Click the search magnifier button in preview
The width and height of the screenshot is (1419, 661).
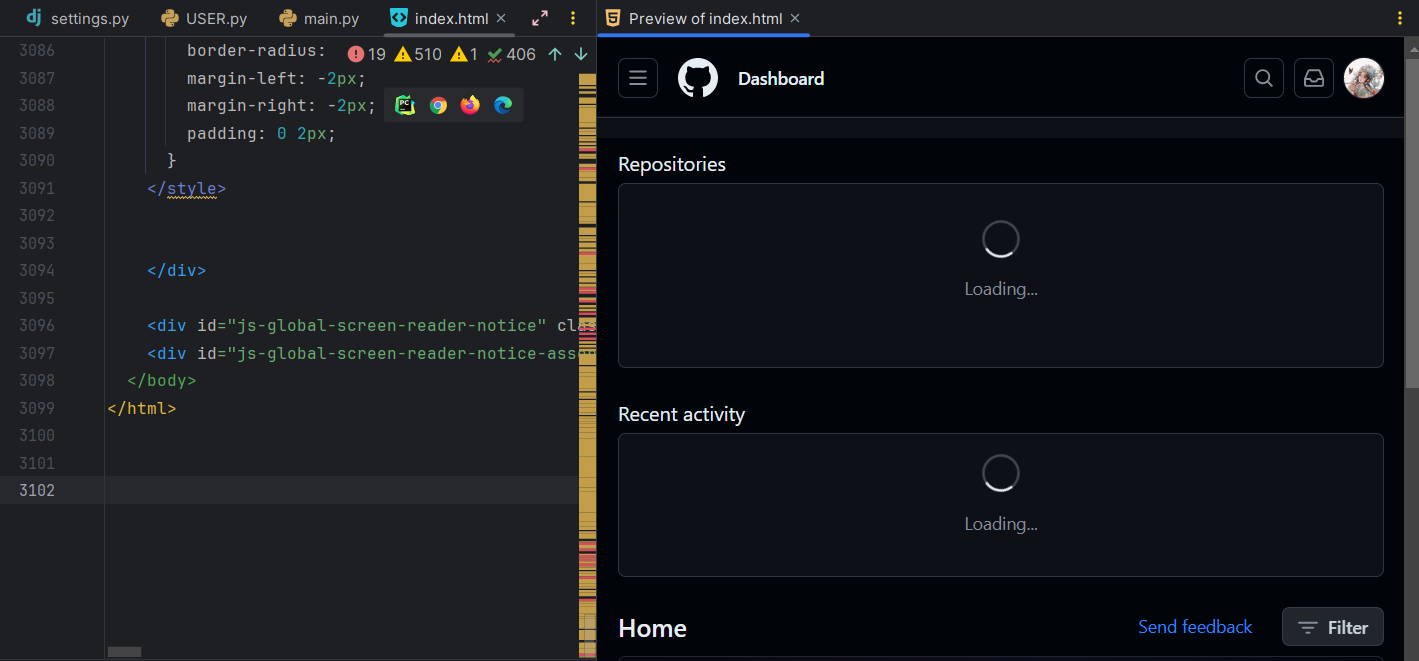[1264, 78]
